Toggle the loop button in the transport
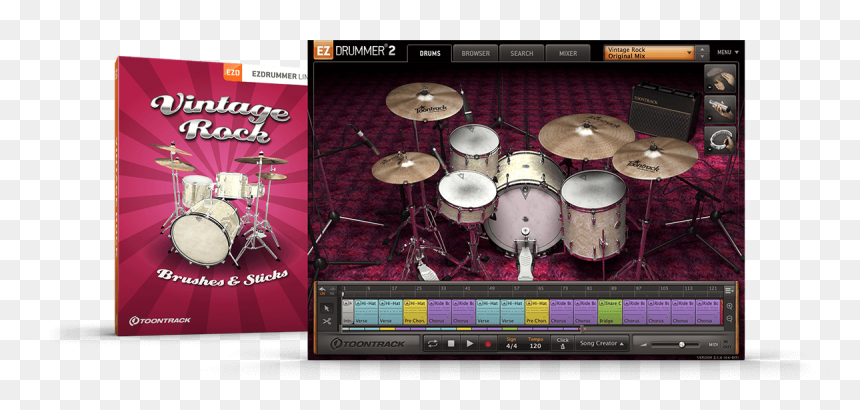This screenshot has width=860, height=410. pos(433,344)
